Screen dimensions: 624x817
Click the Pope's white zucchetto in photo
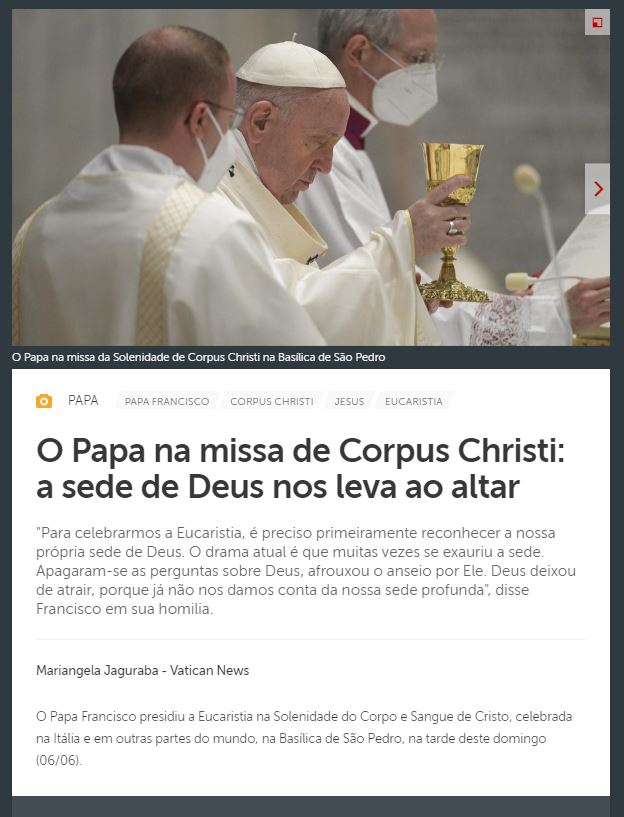(x=291, y=65)
